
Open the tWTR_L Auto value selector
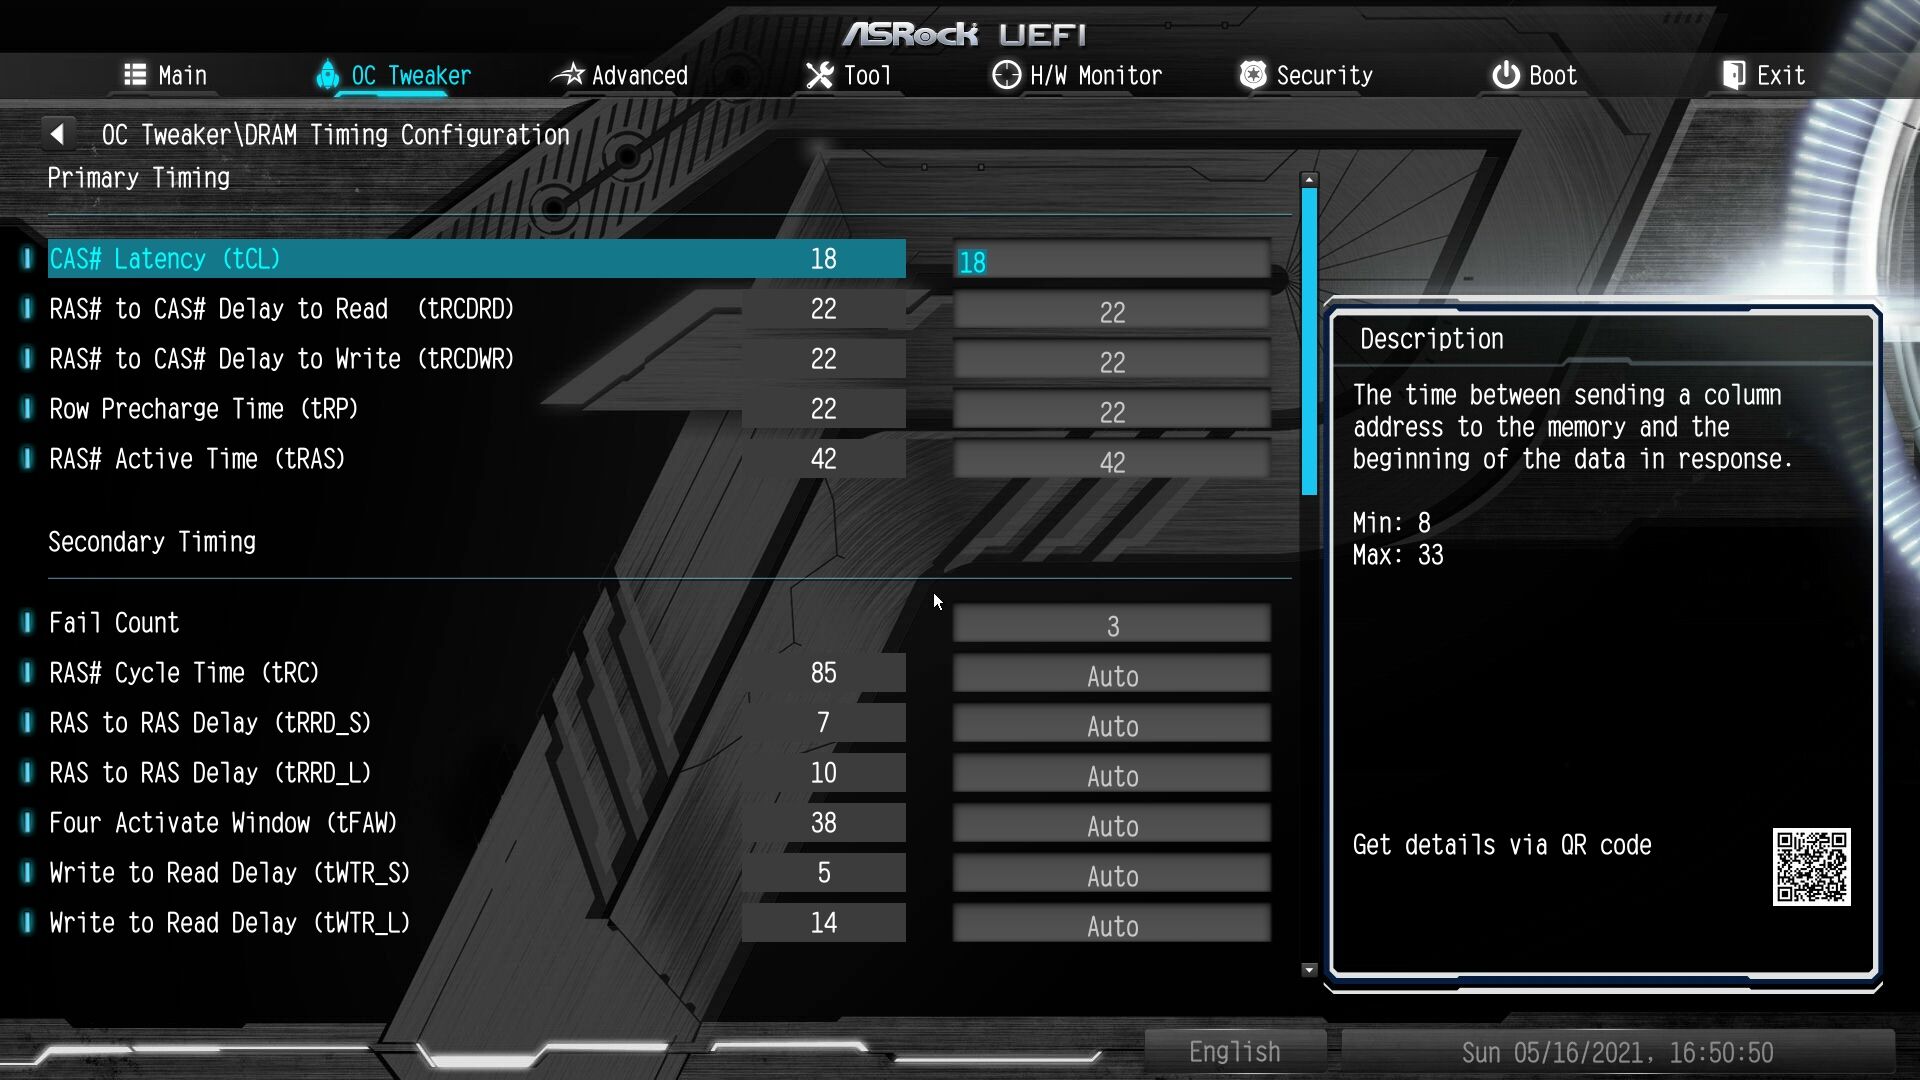(x=1111, y=926)
